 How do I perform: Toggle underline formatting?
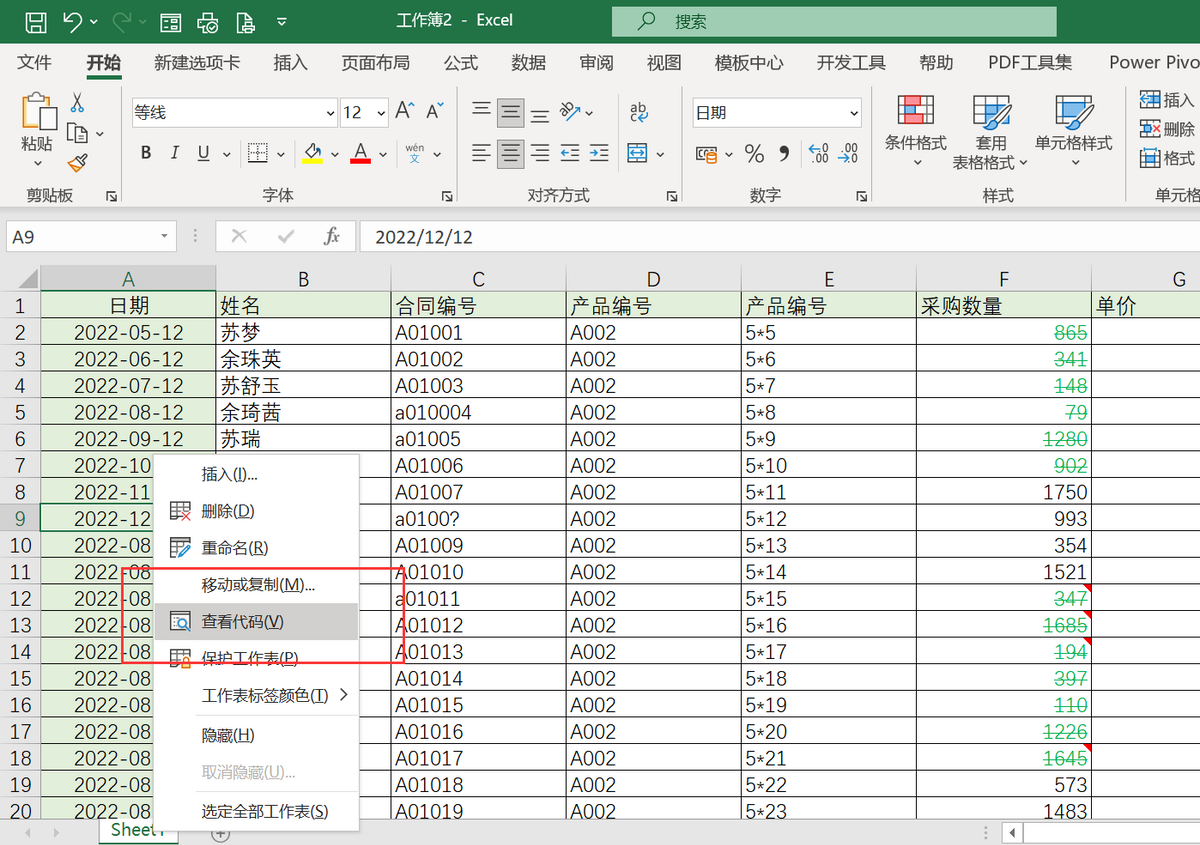point(203,153)
